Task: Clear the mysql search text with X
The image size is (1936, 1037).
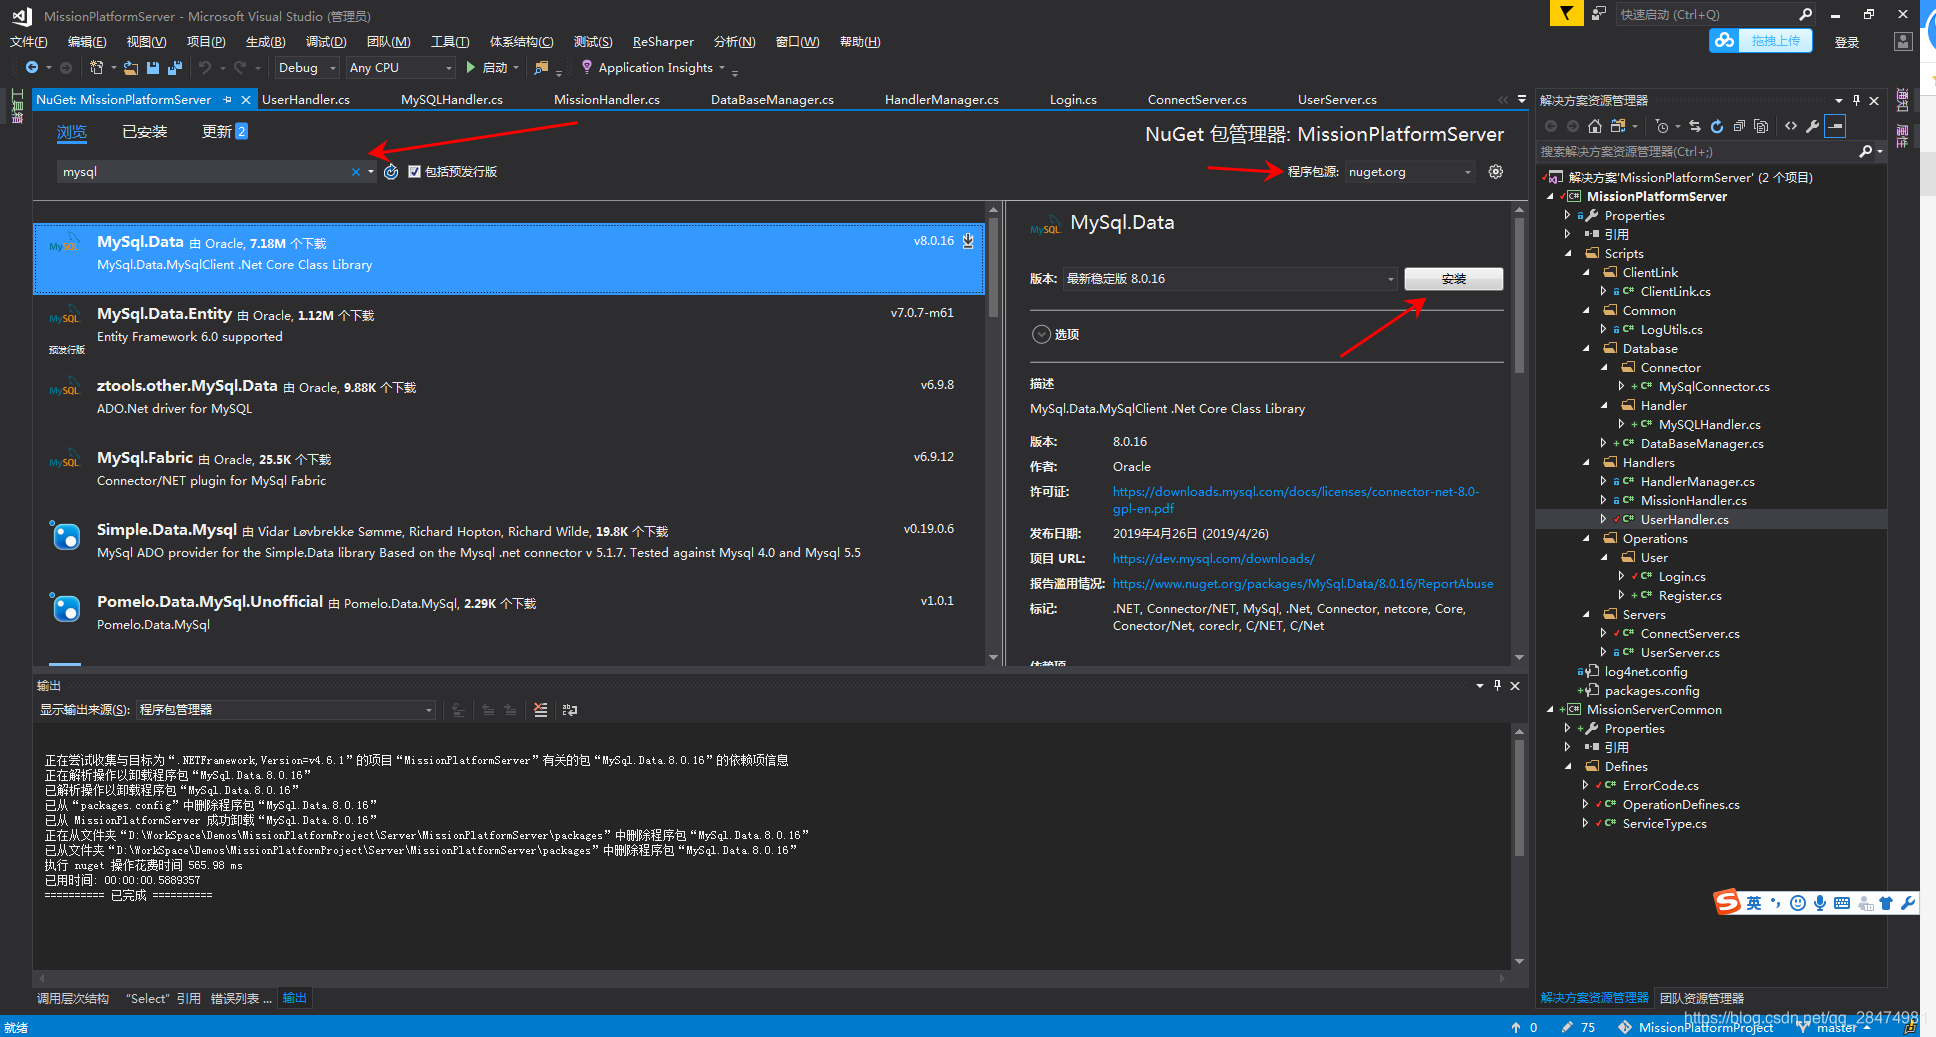Action: click(x=356, y=172)
